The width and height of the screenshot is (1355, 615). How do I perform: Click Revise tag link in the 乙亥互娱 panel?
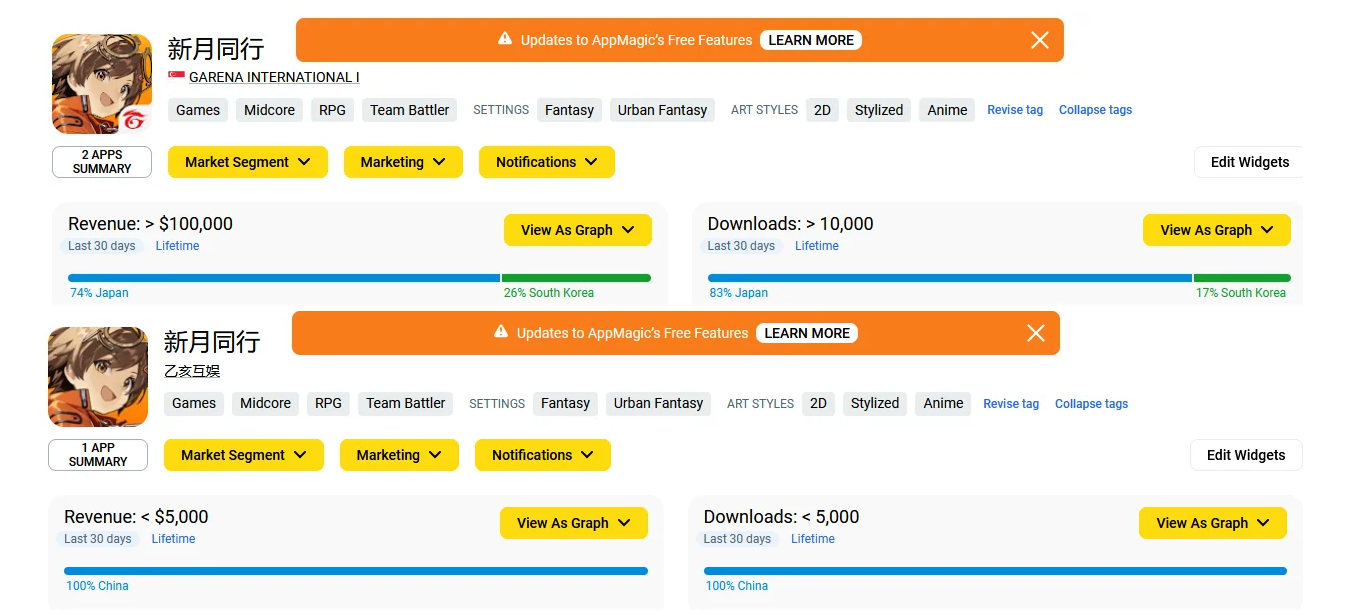[x=1011, y=404]
